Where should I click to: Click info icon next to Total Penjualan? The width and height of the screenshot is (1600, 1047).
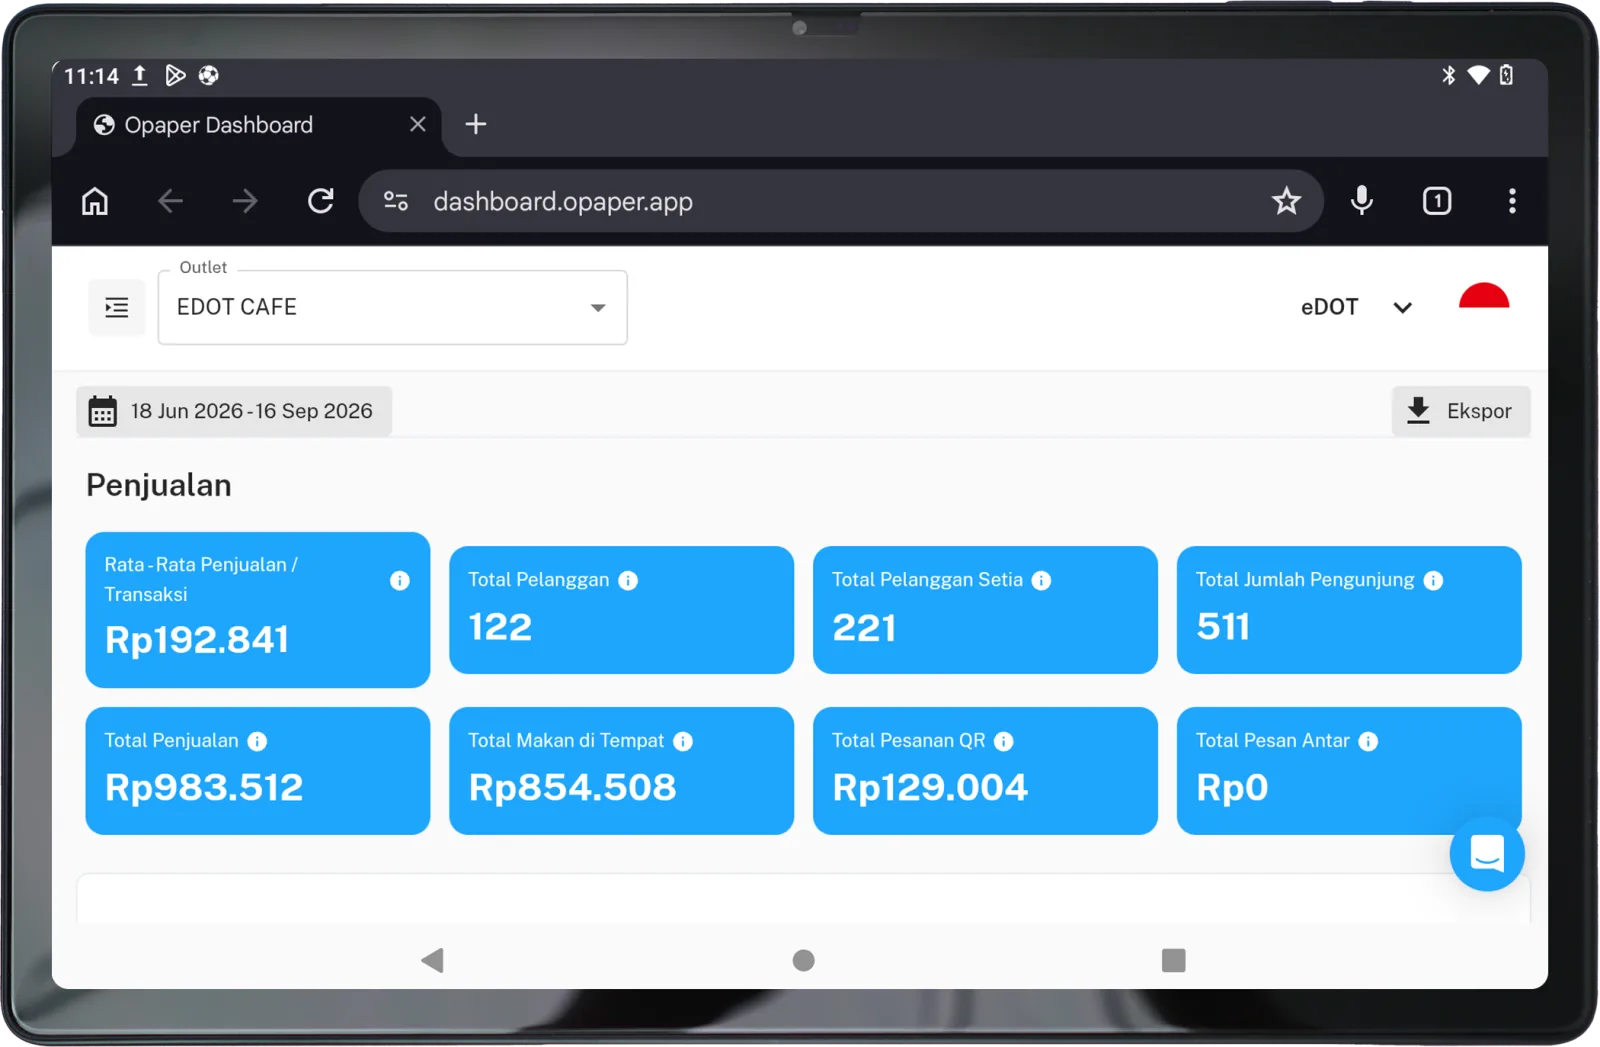tap(257, 741)
